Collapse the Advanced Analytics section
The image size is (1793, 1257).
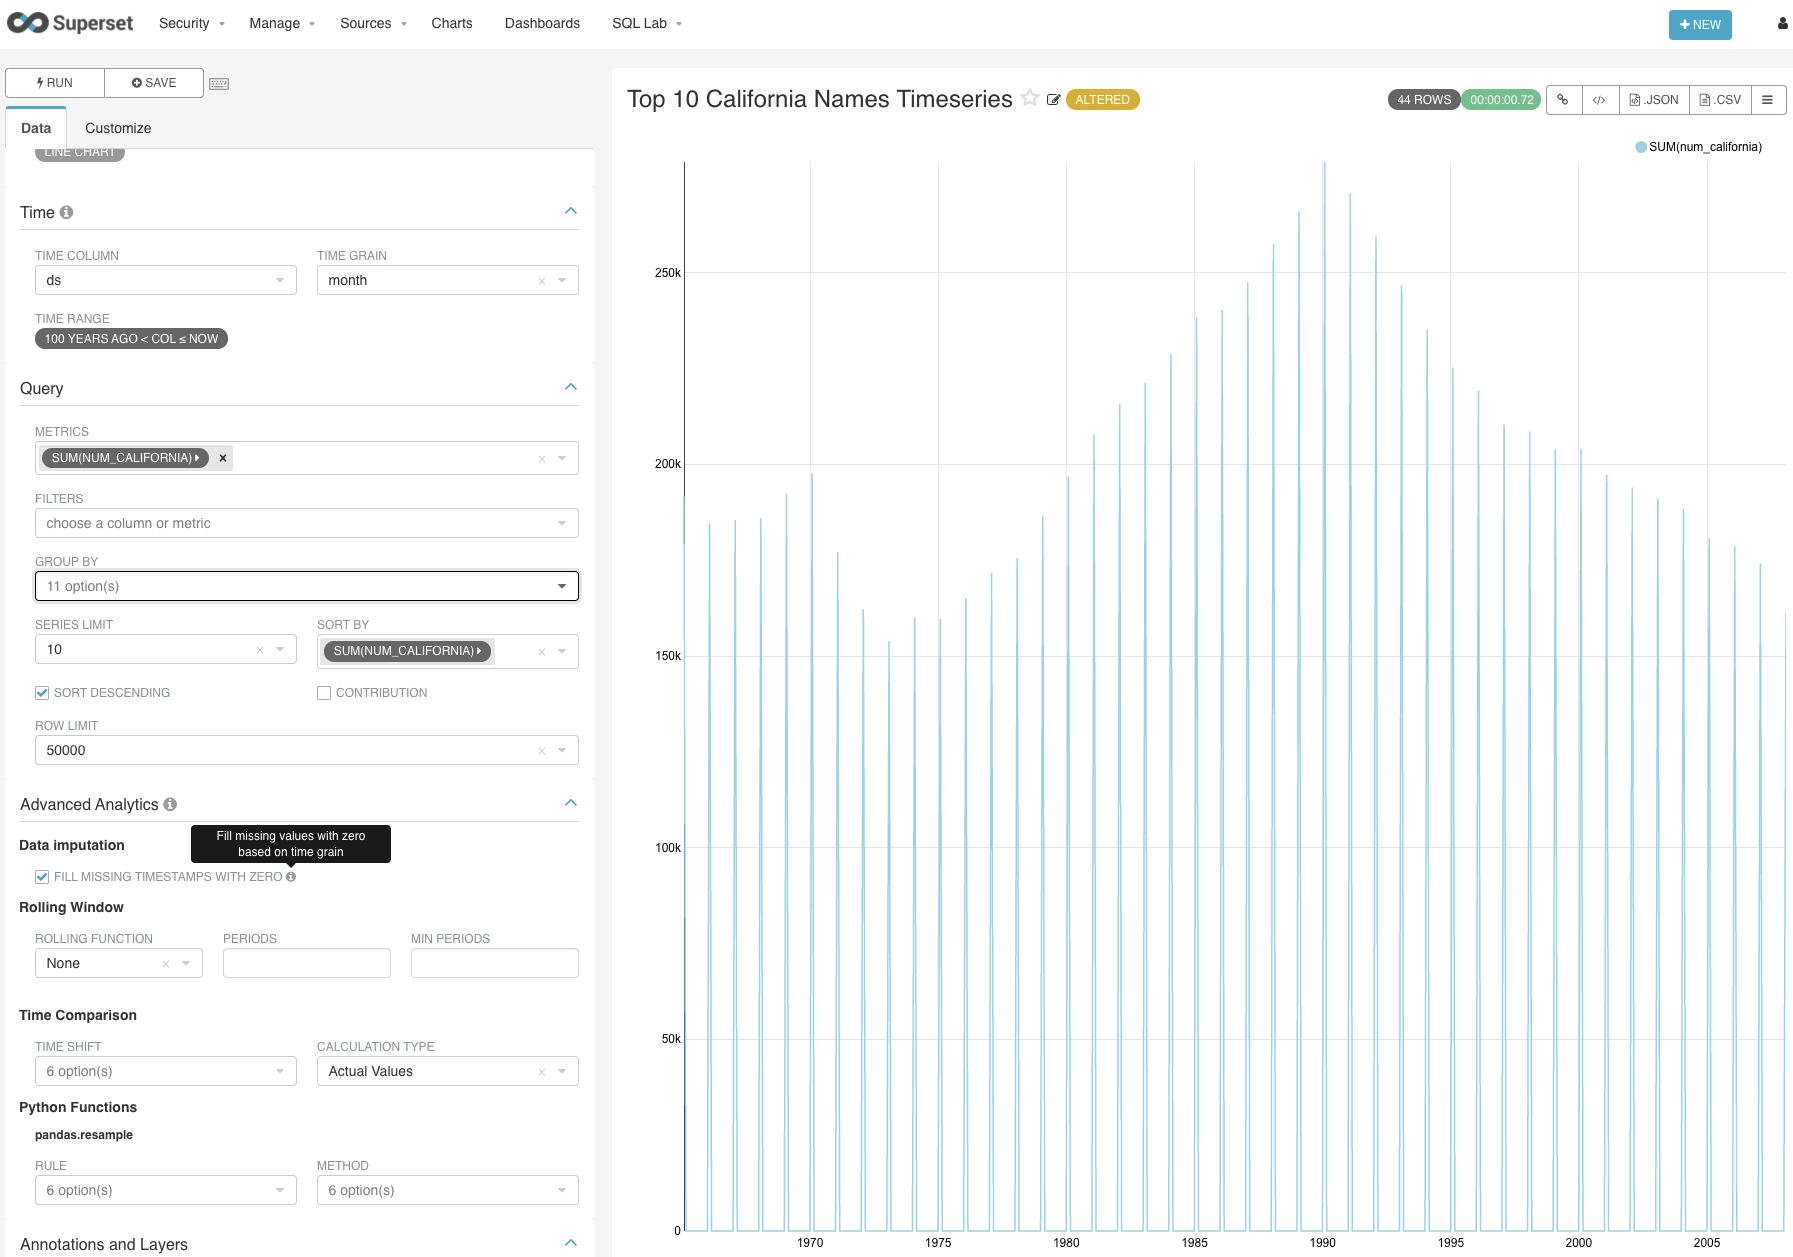pos(571,803)
